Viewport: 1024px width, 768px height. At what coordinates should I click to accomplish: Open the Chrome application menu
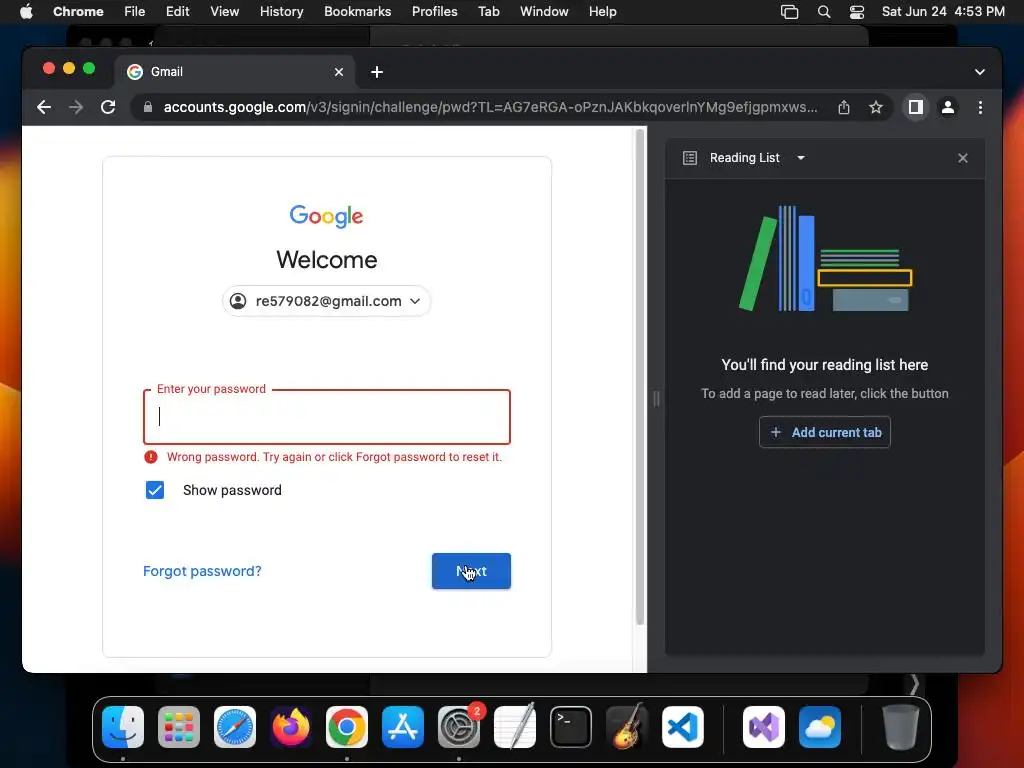coord(78,12)
